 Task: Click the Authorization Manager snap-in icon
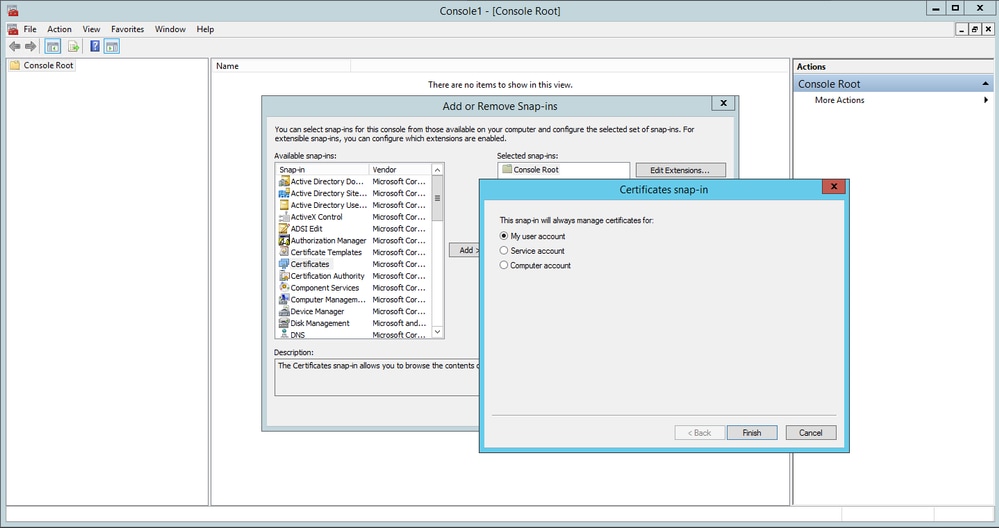point(284,241)
